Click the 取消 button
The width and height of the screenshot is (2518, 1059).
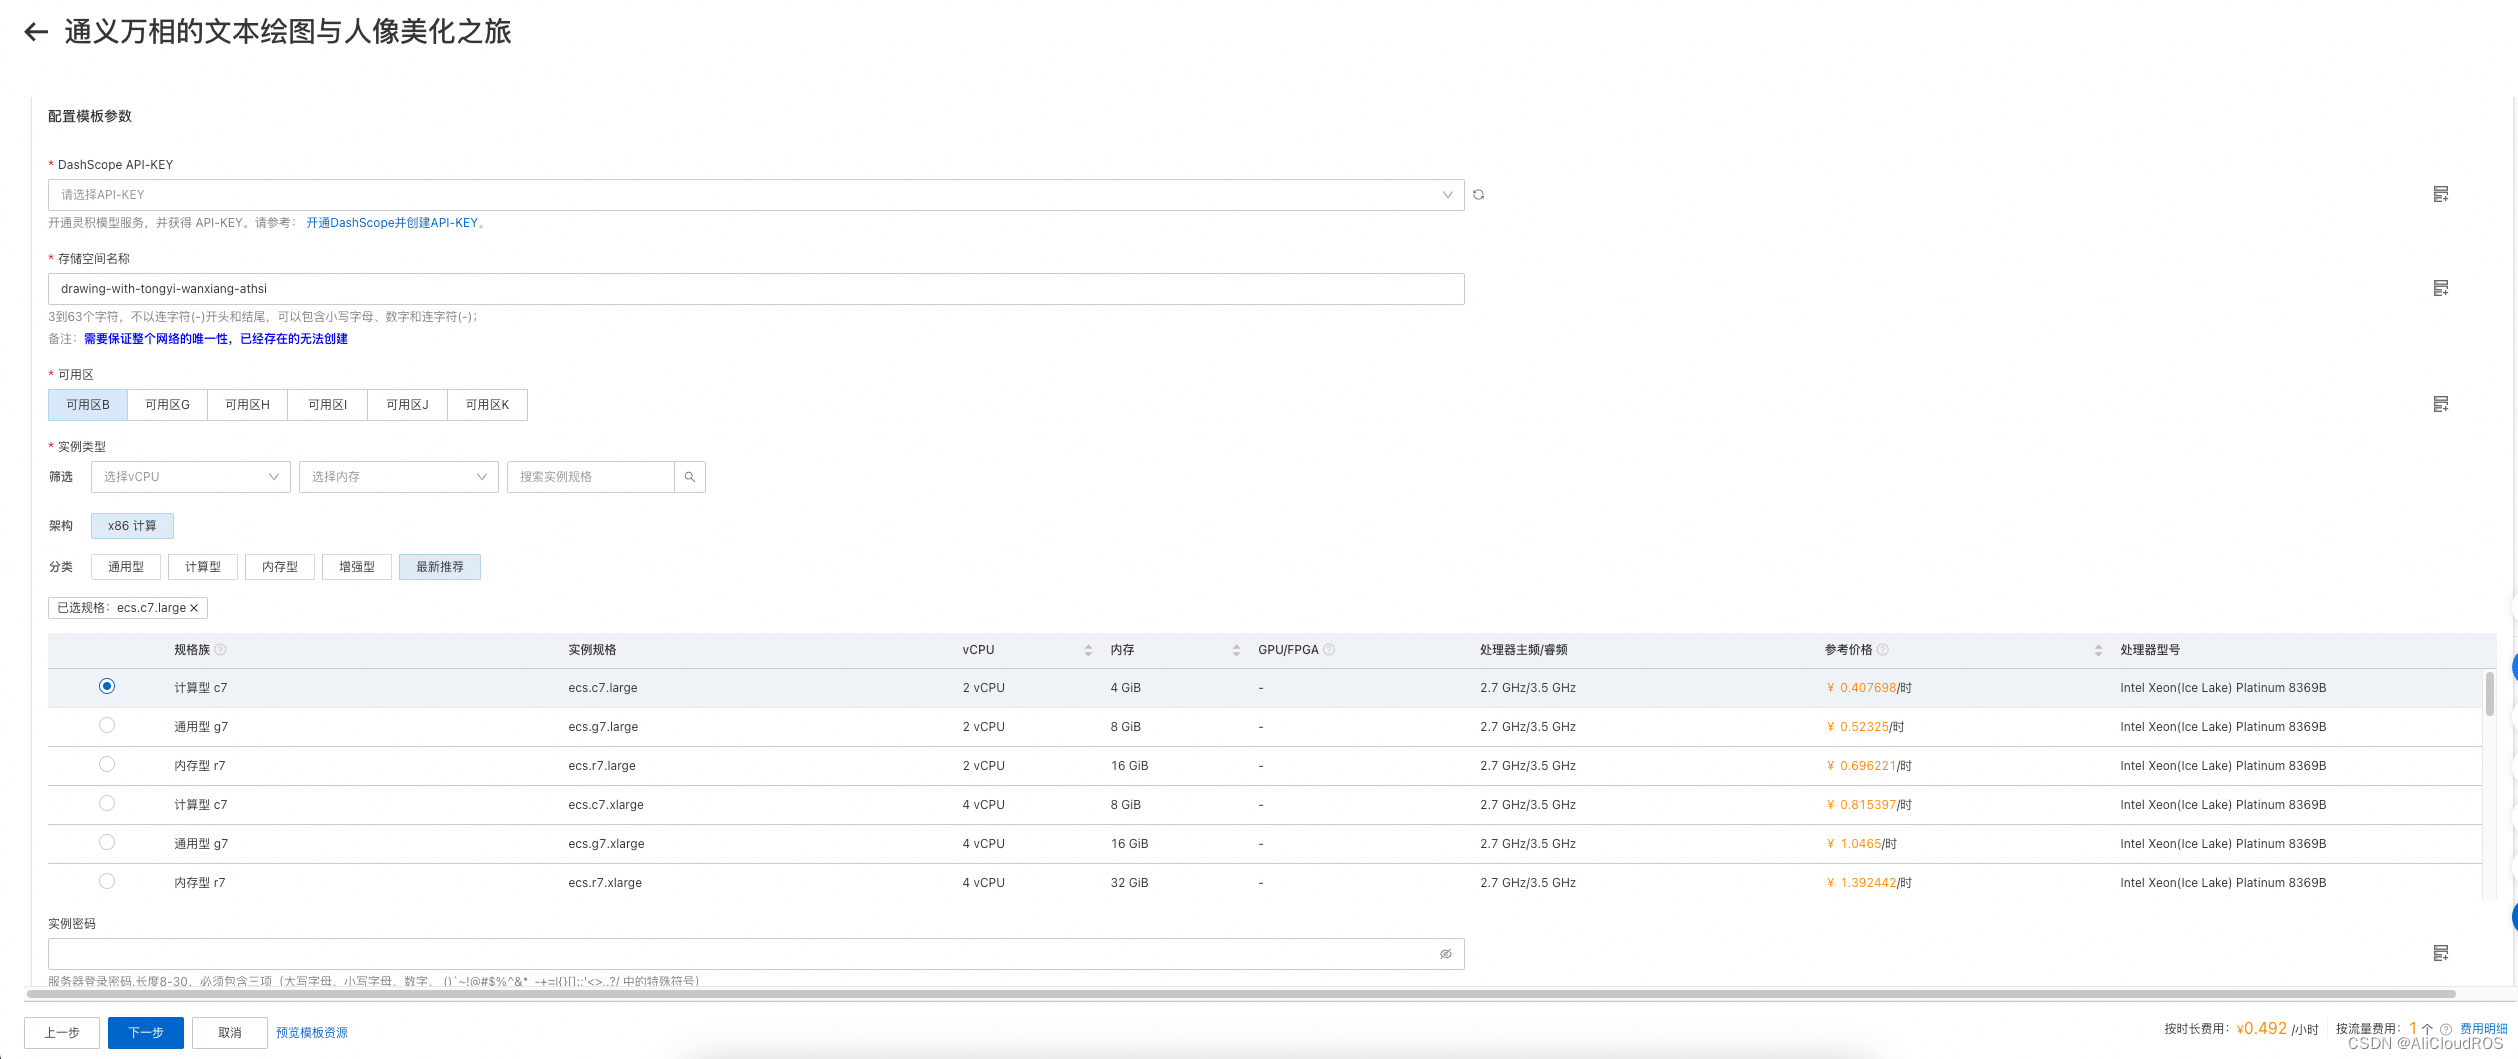[230, 1033]
